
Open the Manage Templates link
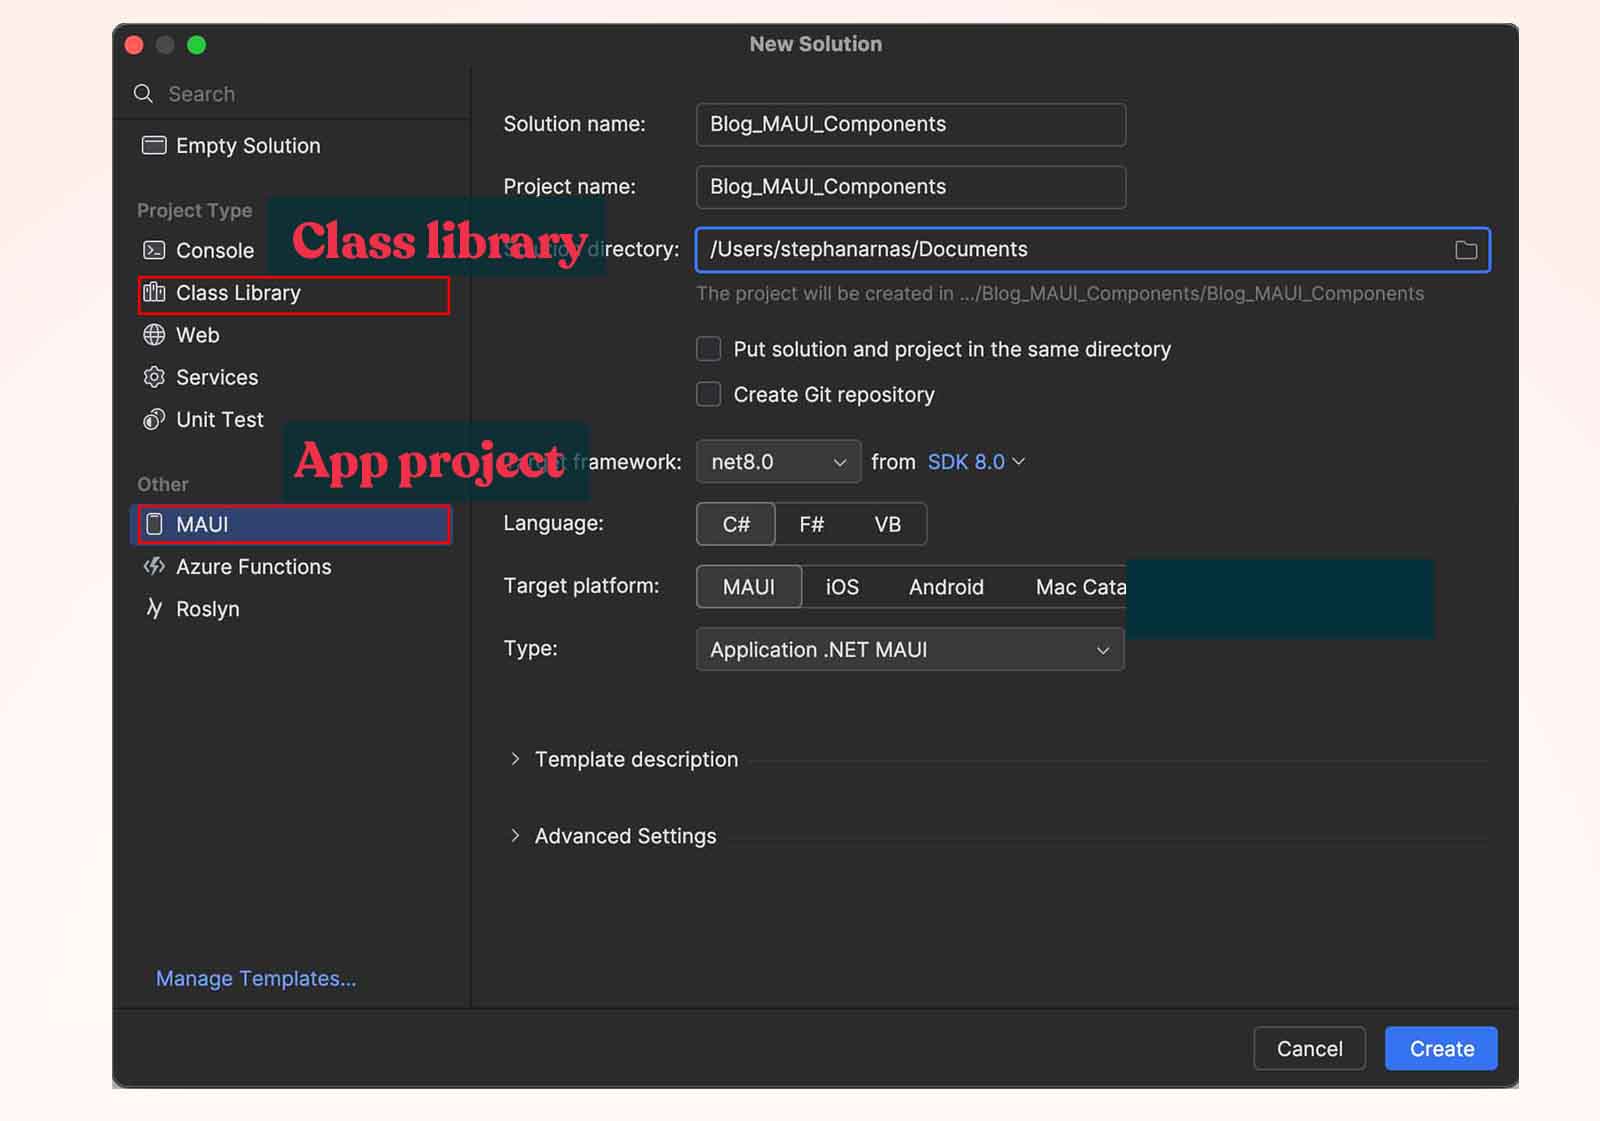tap(256, 978)
